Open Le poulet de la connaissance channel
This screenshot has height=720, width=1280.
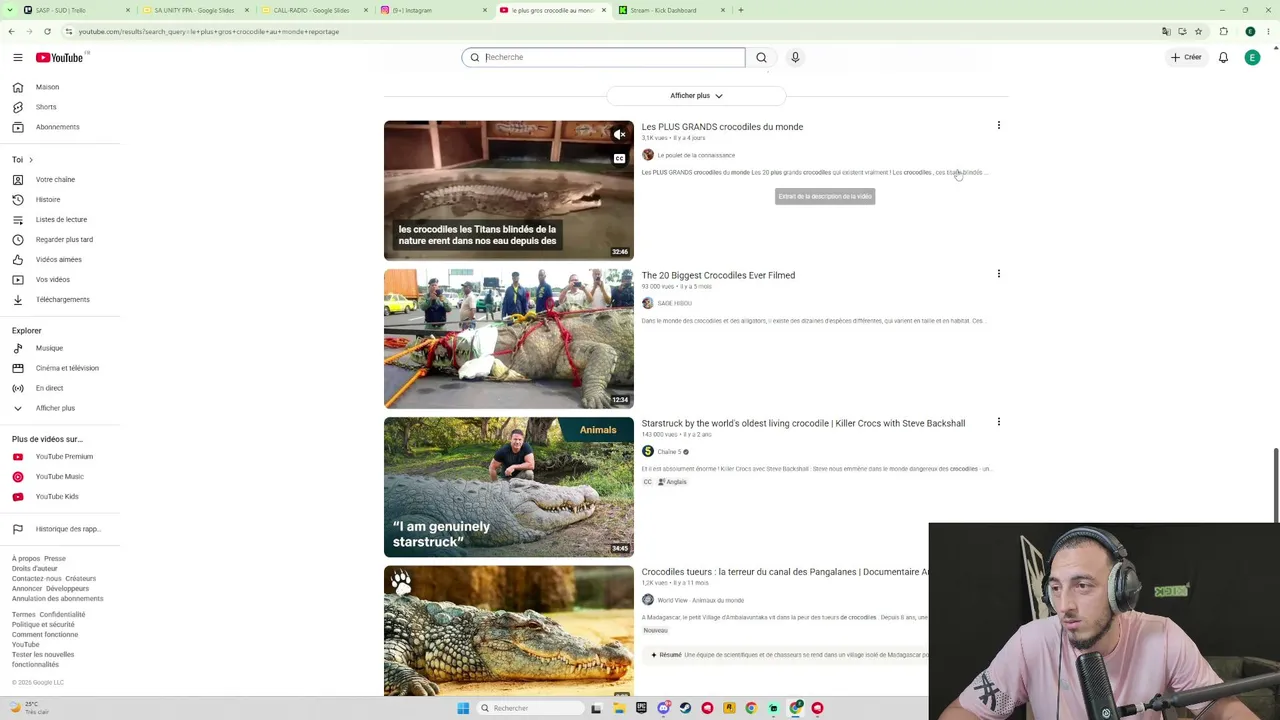[x=695, y=155]
